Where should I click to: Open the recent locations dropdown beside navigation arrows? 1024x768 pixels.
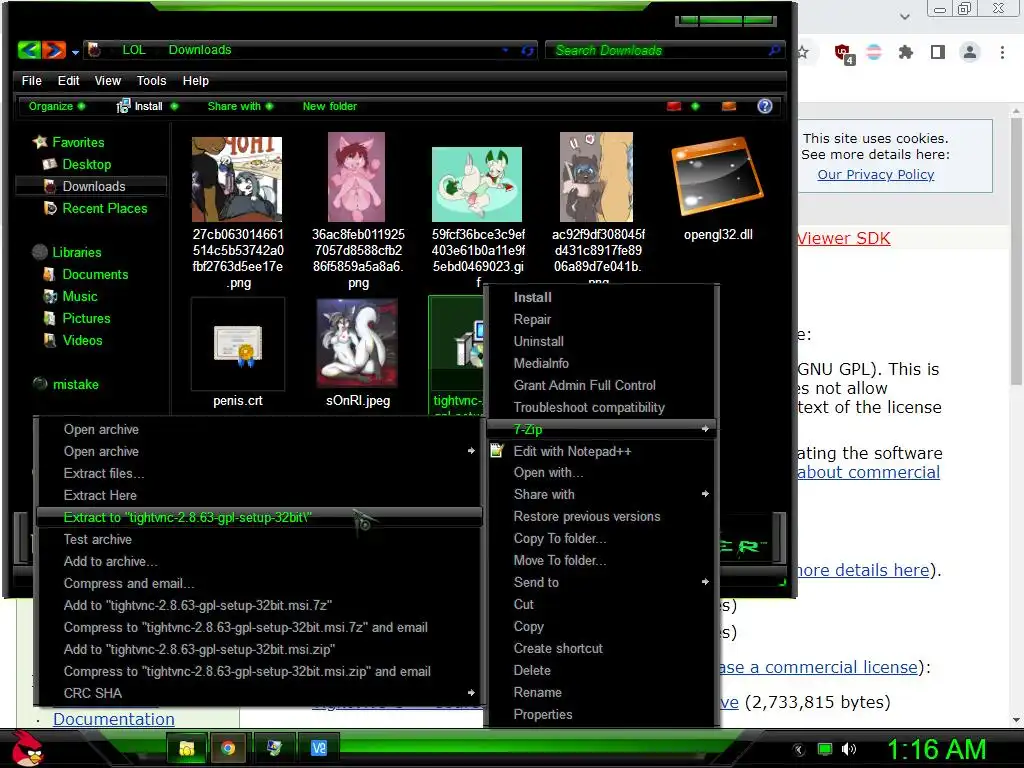pyautogui.click(x=76, y=52)
